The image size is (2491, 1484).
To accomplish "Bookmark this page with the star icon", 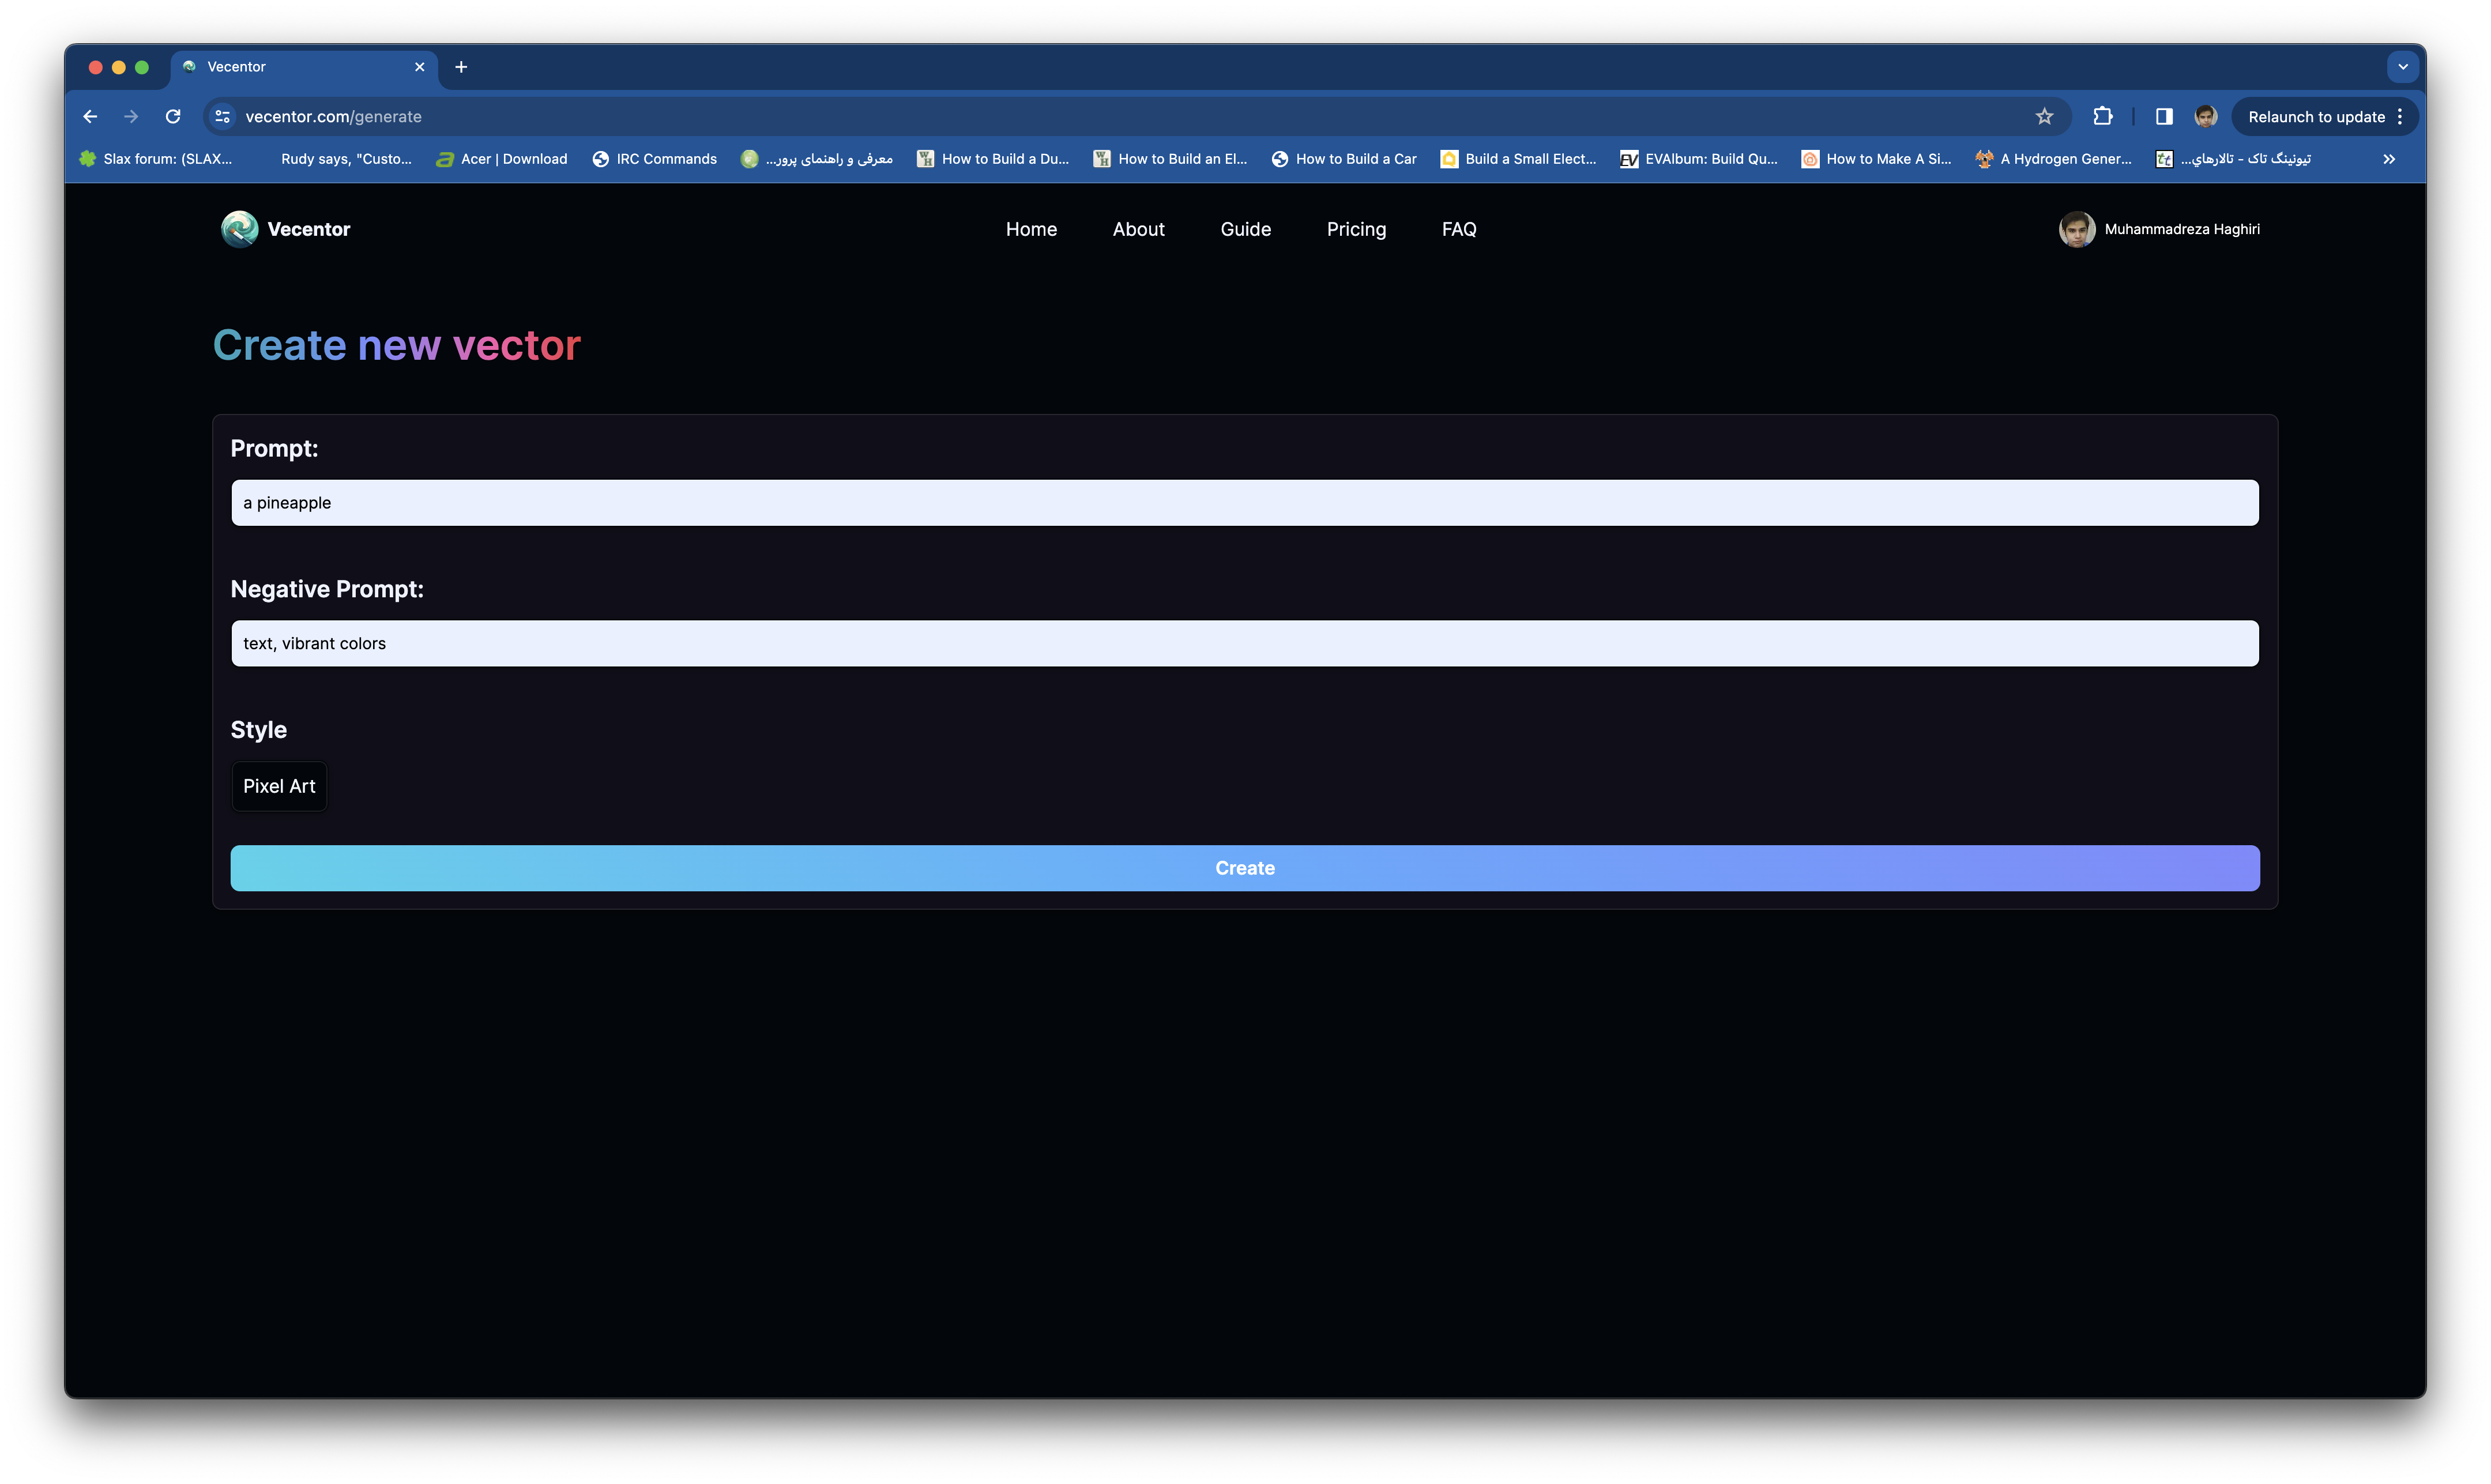I will [x=2044, y=117].
